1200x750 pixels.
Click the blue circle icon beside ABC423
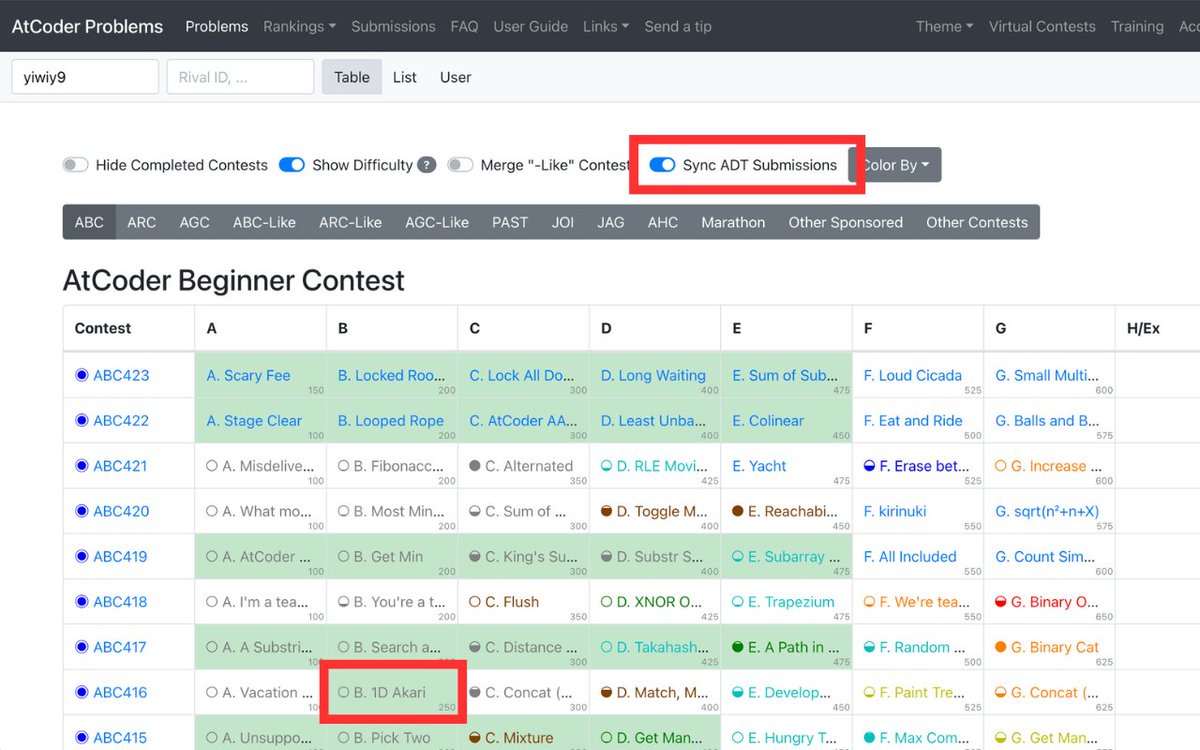pyautogui.click(x=82, y=376)
